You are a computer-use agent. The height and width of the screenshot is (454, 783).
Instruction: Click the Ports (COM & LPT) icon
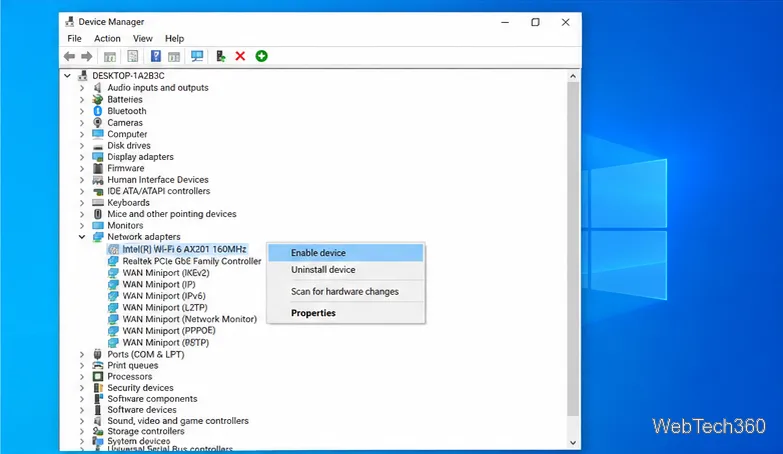click(x=98, y=354)
